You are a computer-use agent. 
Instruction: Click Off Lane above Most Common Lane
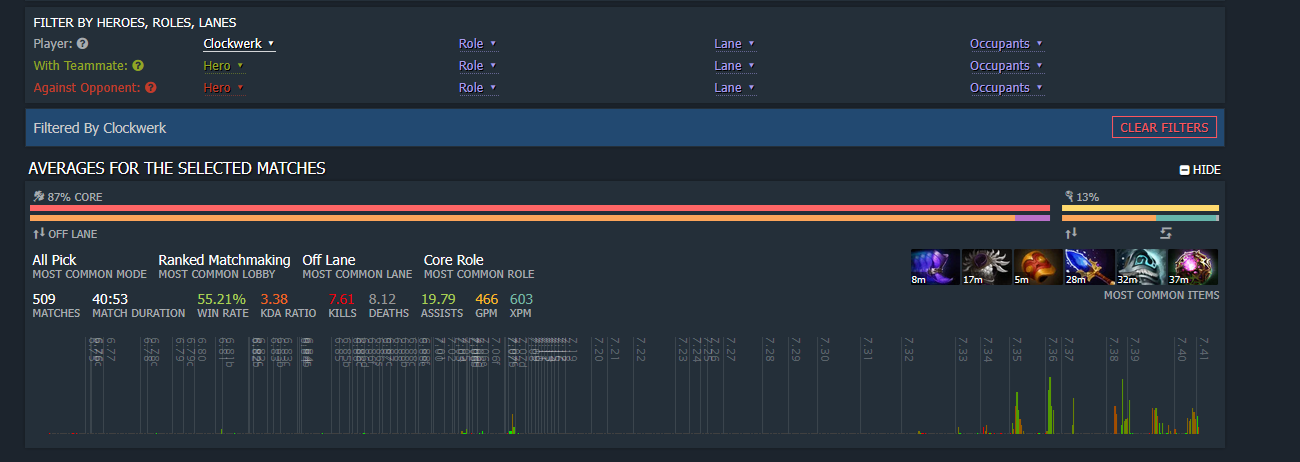click(x=329, y=260)
